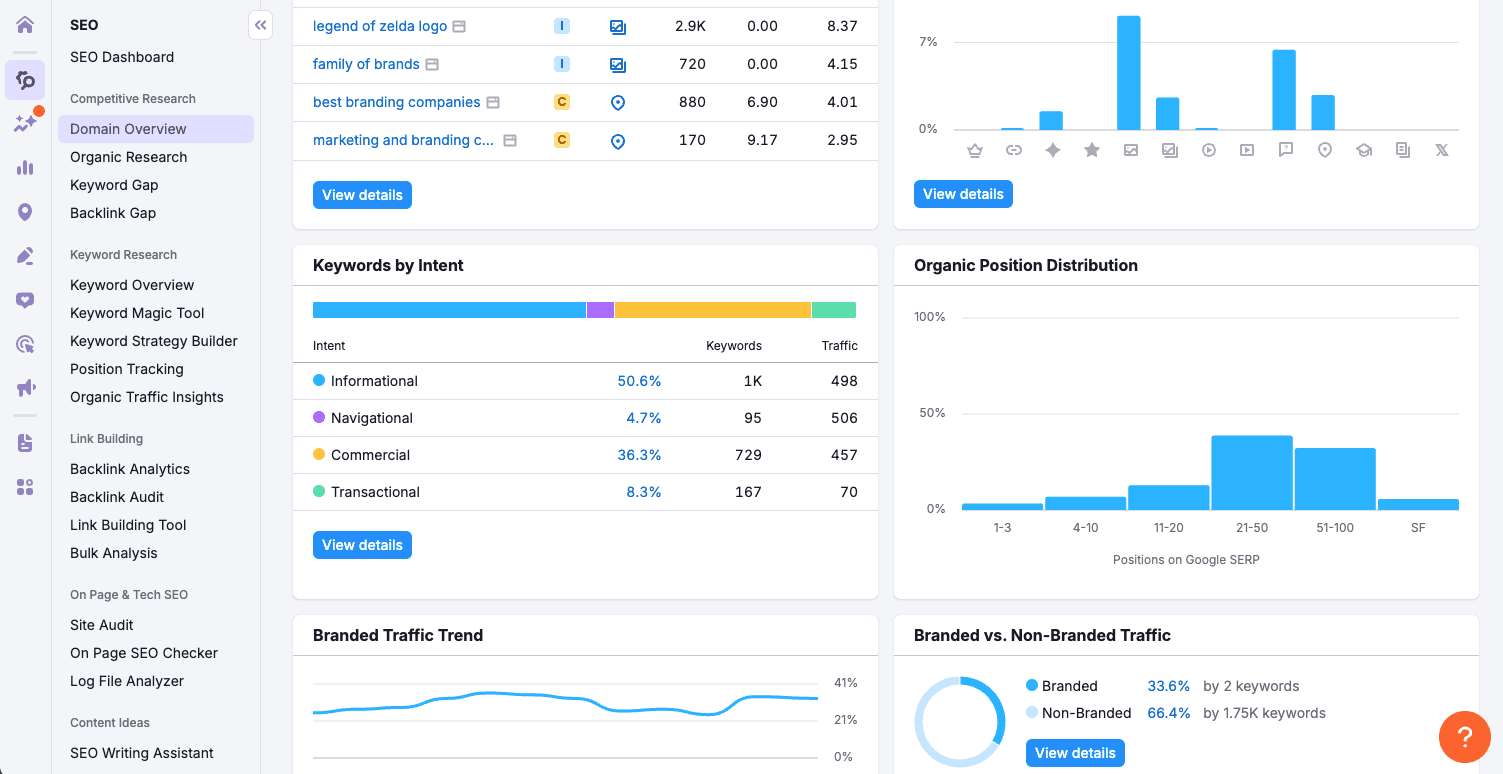Open Keyword Magic Tool in the sidebar

tap(137, 313)
